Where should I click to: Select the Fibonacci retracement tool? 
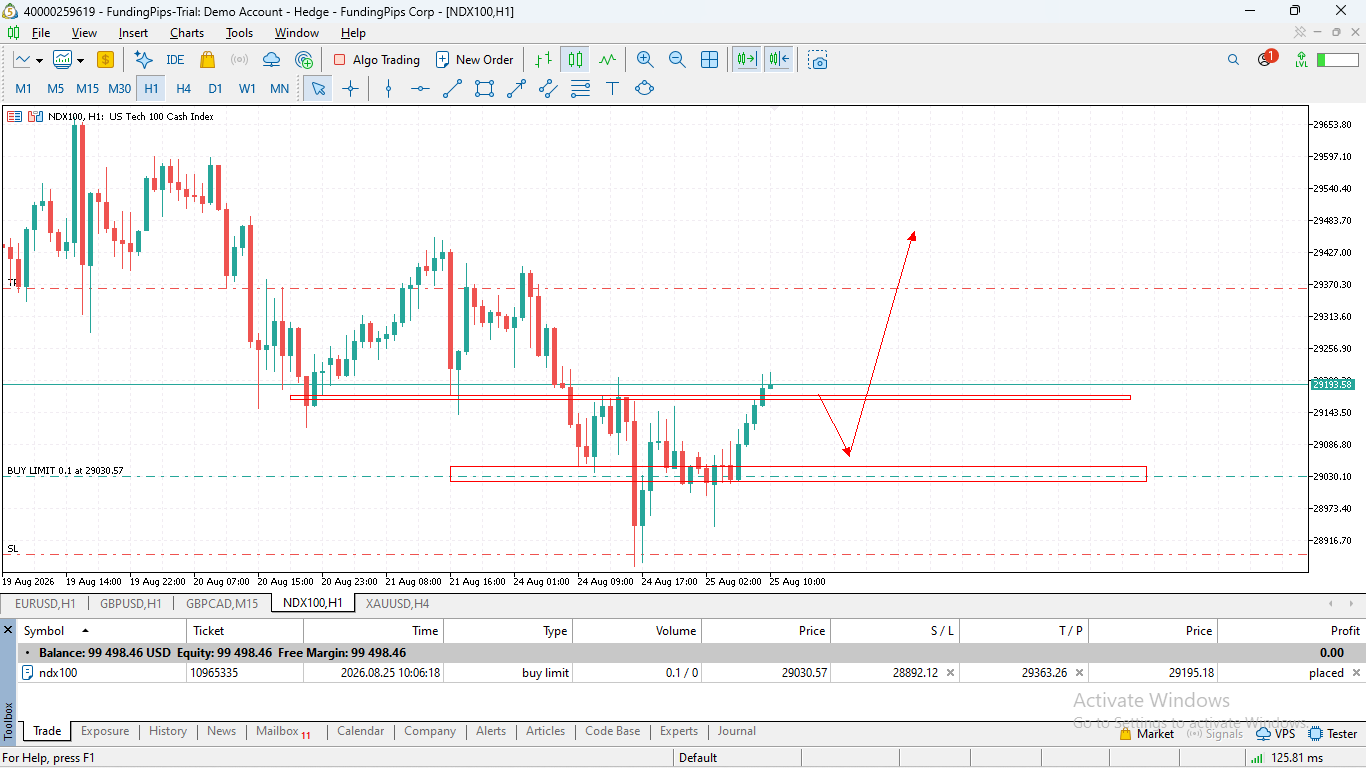[x=580, y=89]
